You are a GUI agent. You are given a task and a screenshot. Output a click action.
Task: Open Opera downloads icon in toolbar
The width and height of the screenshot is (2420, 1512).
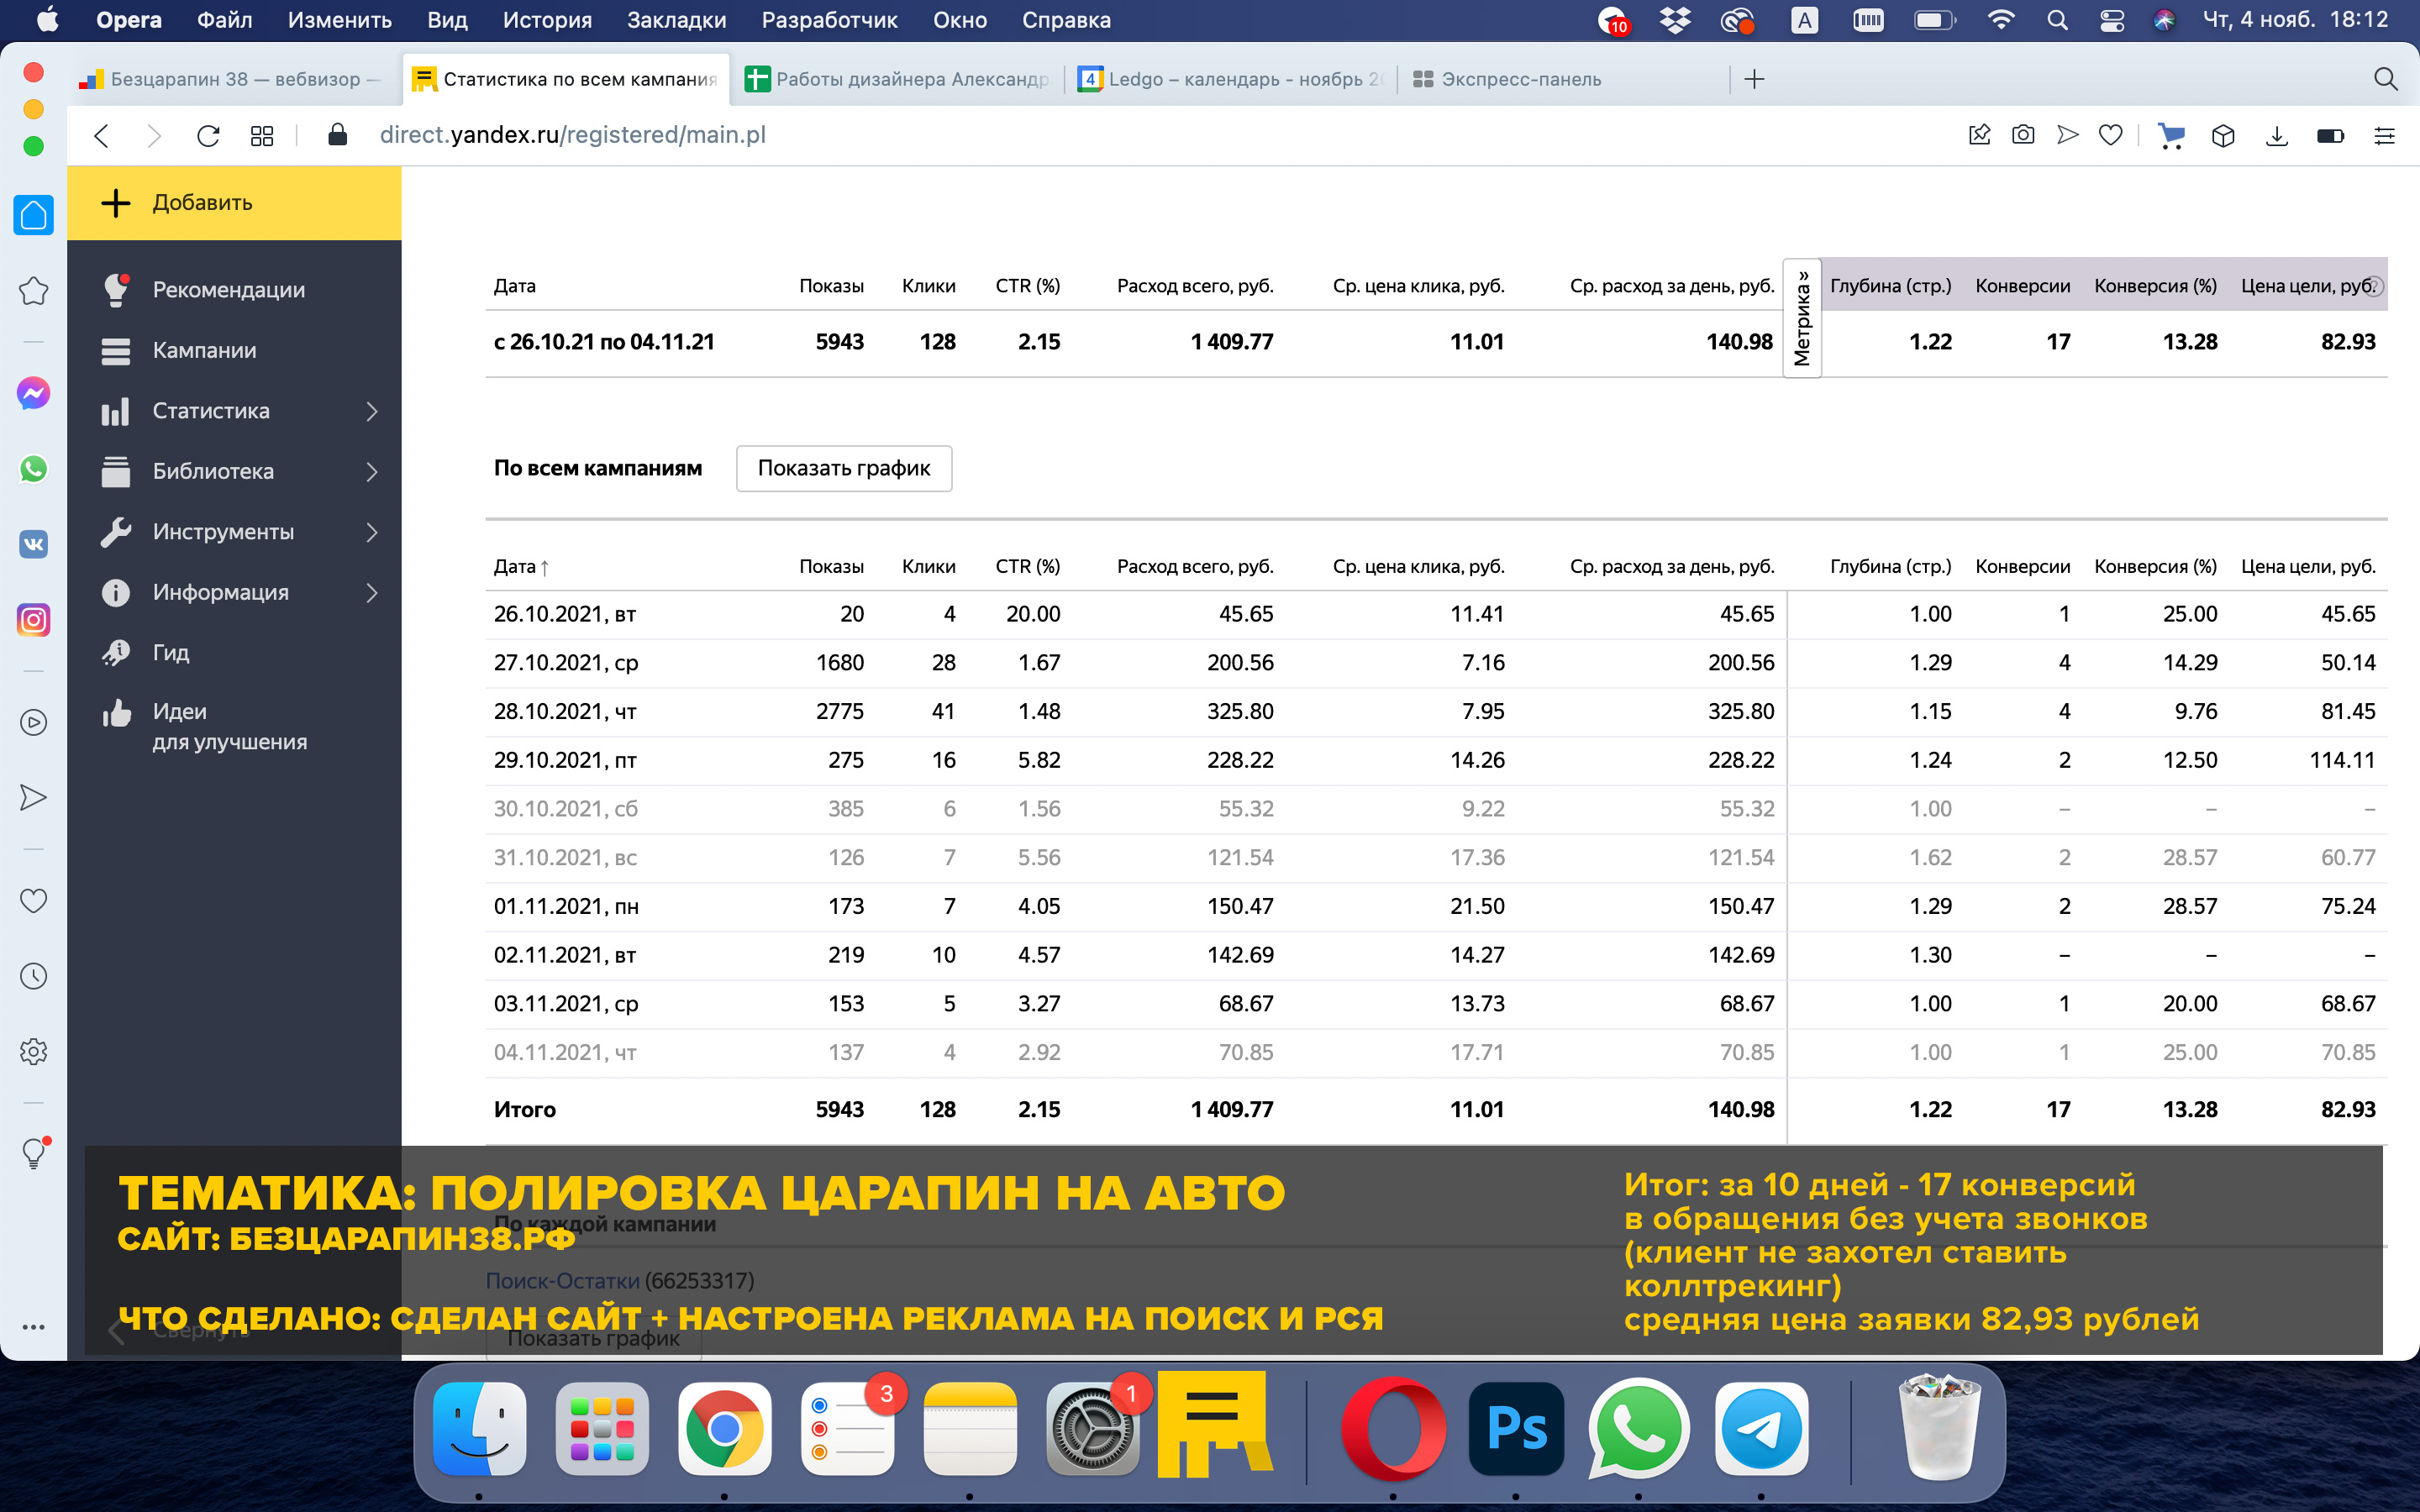pyautogui.click(x=2276, y=135)
